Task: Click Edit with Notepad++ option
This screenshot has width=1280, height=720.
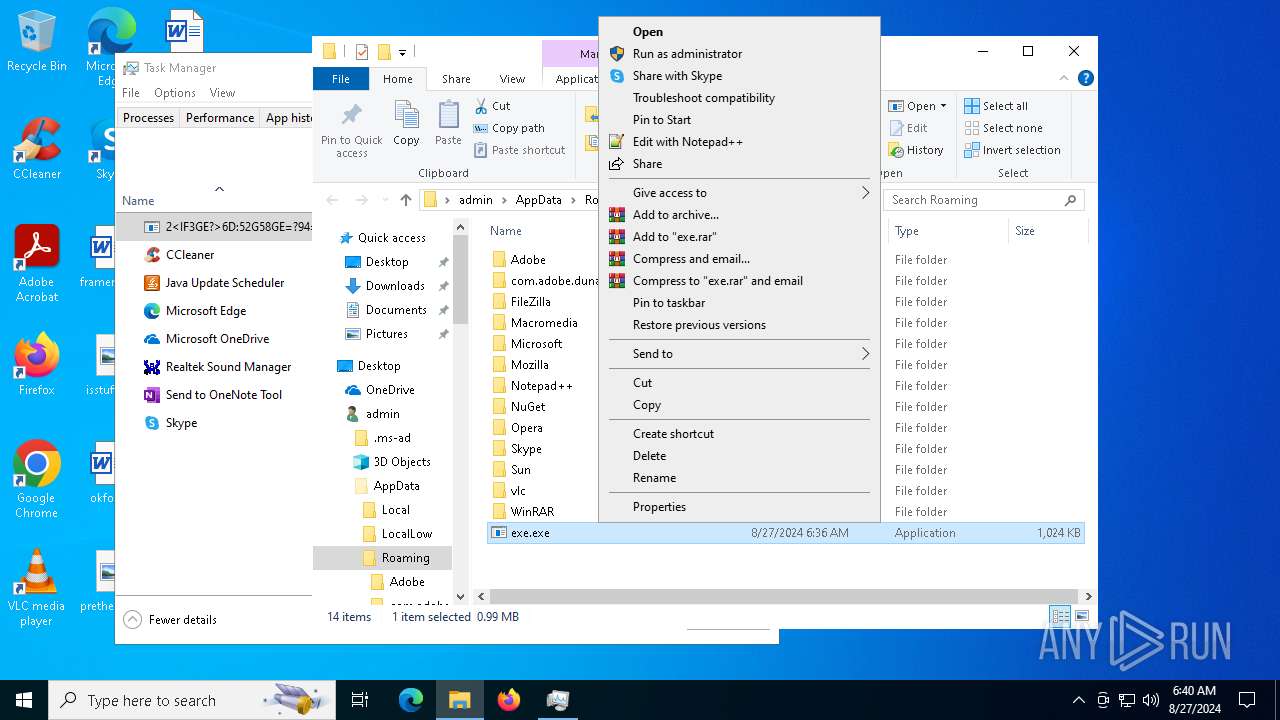Action: [687, 142]
